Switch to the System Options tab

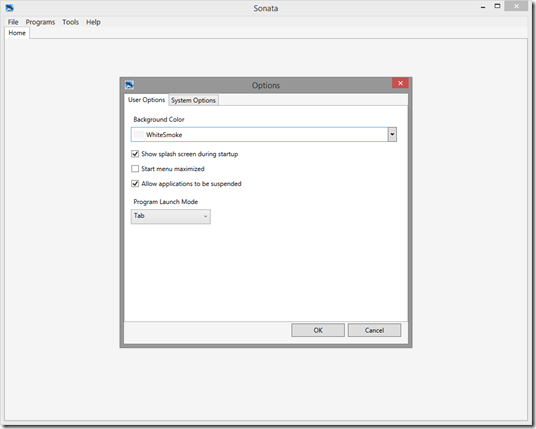point(193,100)
